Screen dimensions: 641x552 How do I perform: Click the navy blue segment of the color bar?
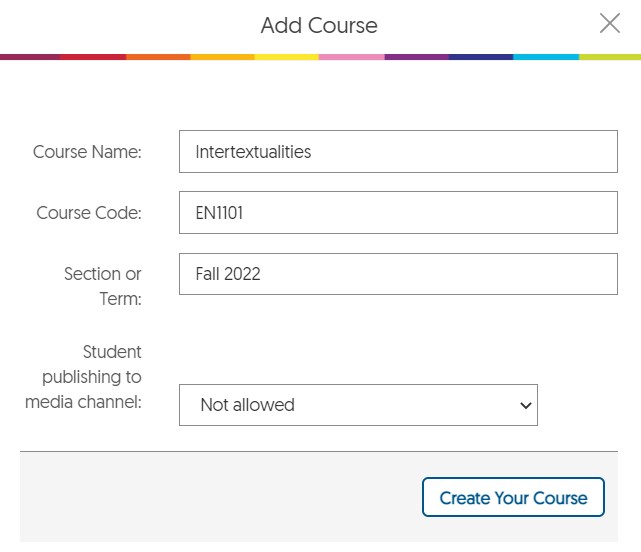click(480, 57)
